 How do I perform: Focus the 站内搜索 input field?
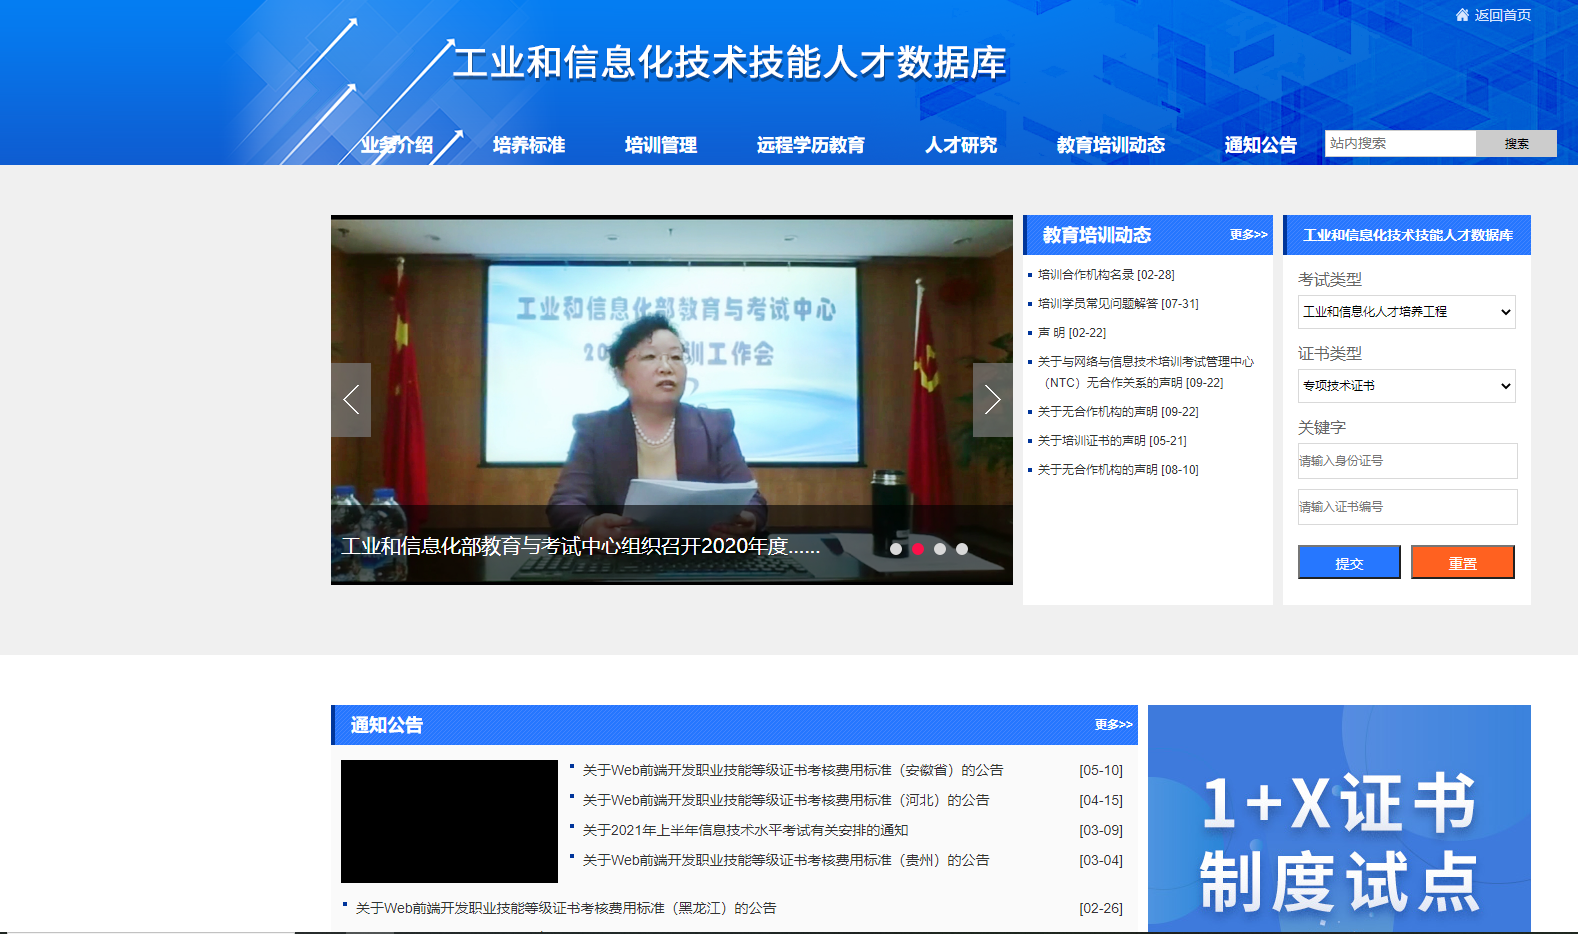(1401, 143)
